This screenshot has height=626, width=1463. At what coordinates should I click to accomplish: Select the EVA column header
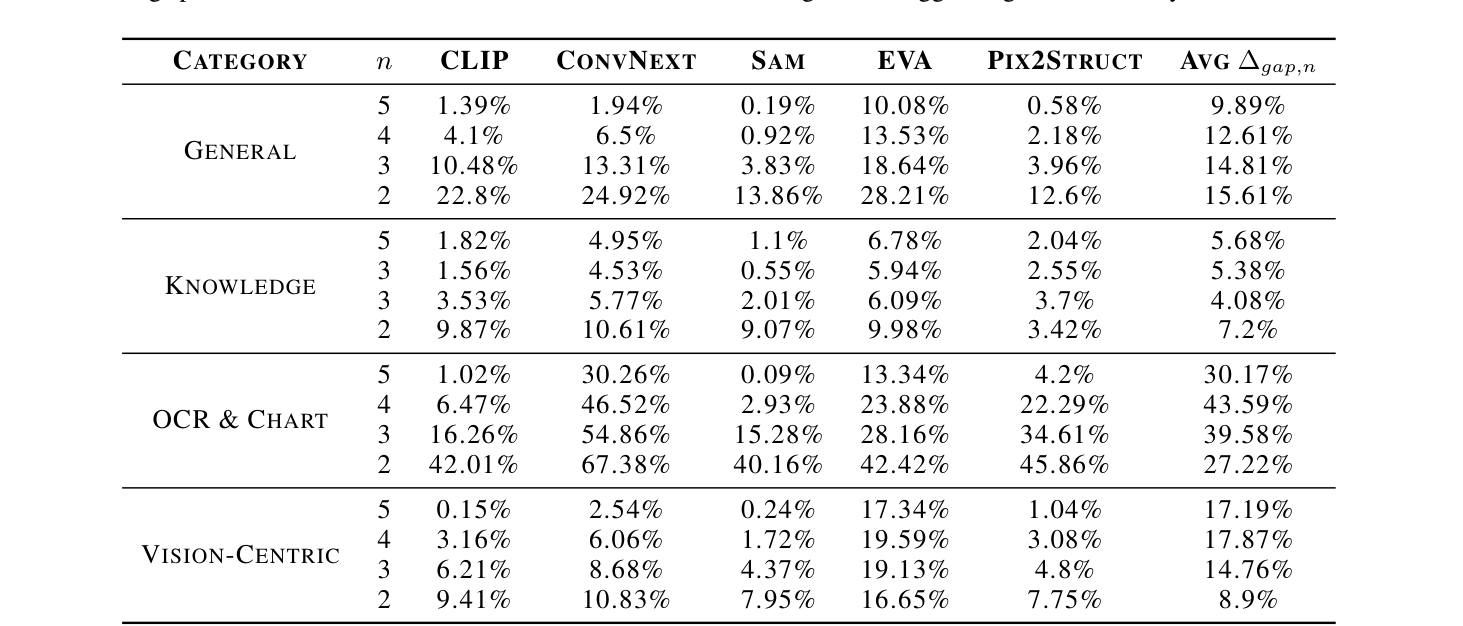[904, 61]
